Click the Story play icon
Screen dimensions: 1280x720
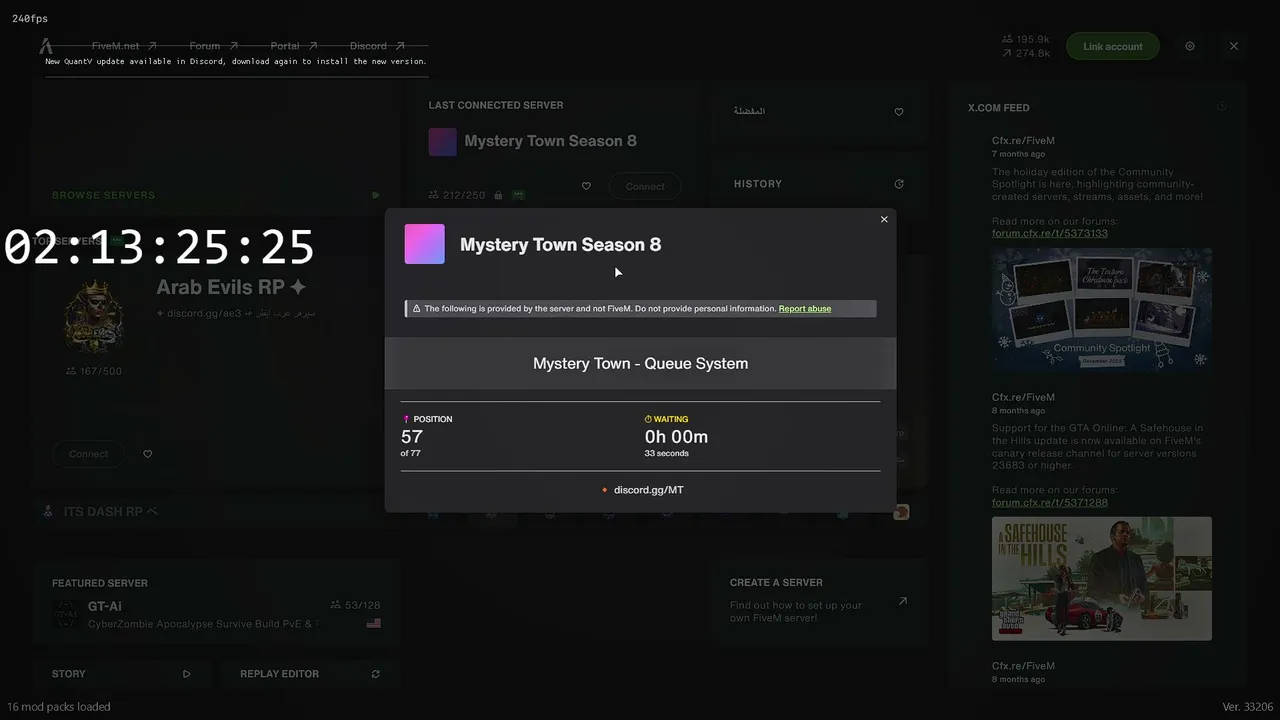pyautogui.click(x=186, y=674)
